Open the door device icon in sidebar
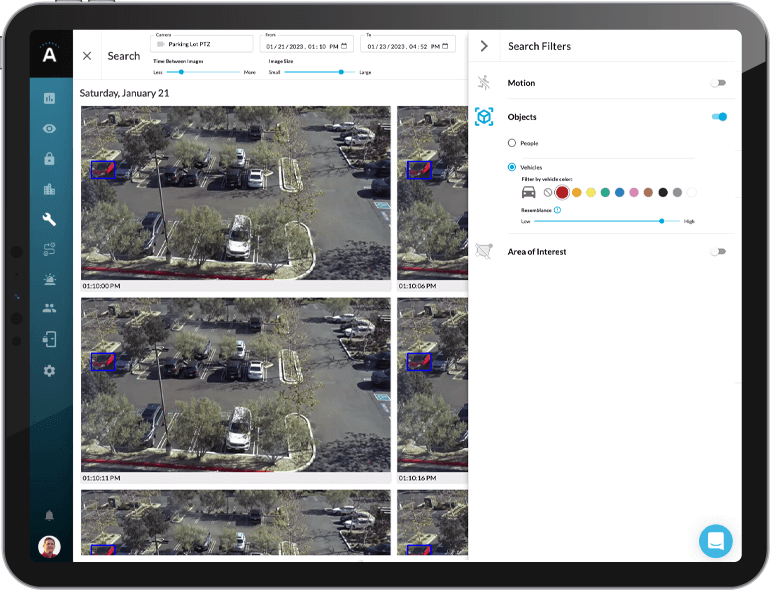Image resolution: width=770 pixels, height=590 pixels. tap(49, 339)
